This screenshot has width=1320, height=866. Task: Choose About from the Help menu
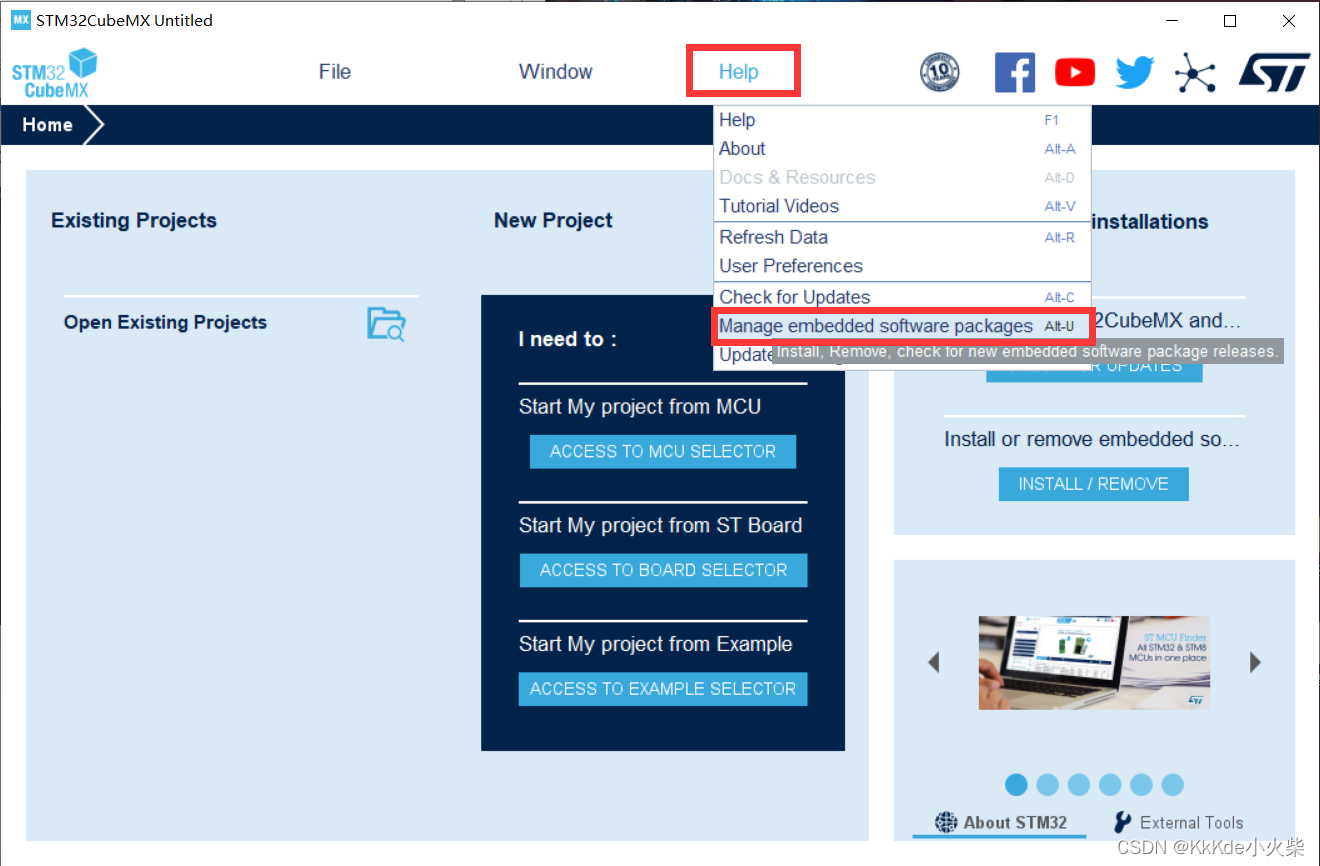[902, 149]
